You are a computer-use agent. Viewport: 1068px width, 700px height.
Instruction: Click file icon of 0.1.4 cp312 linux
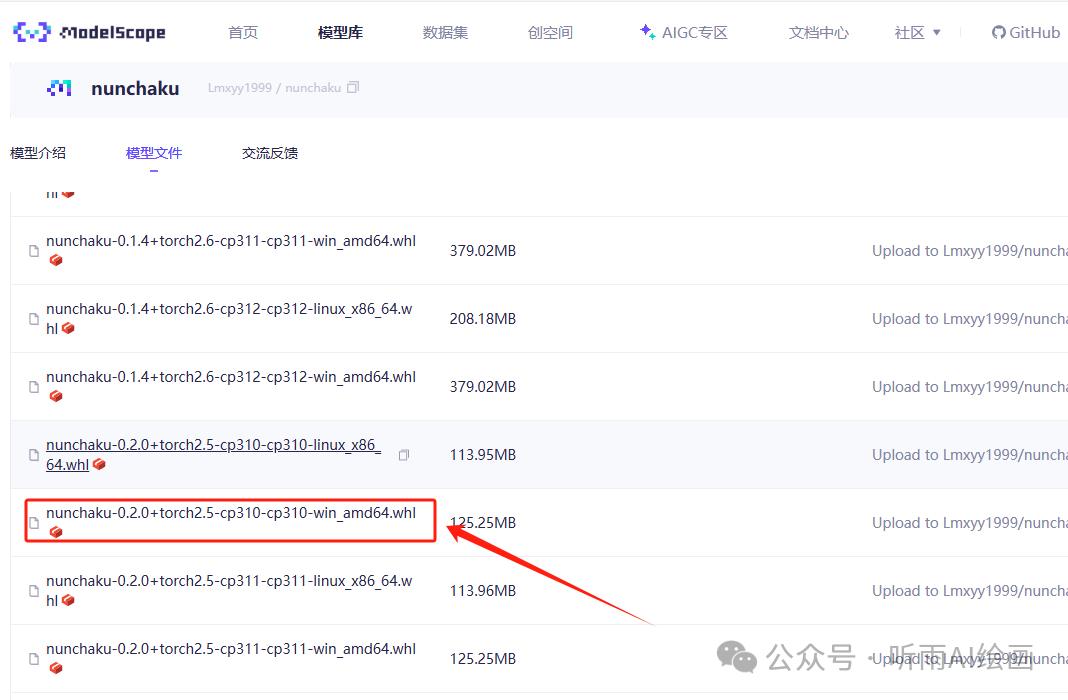pos(34,319)
